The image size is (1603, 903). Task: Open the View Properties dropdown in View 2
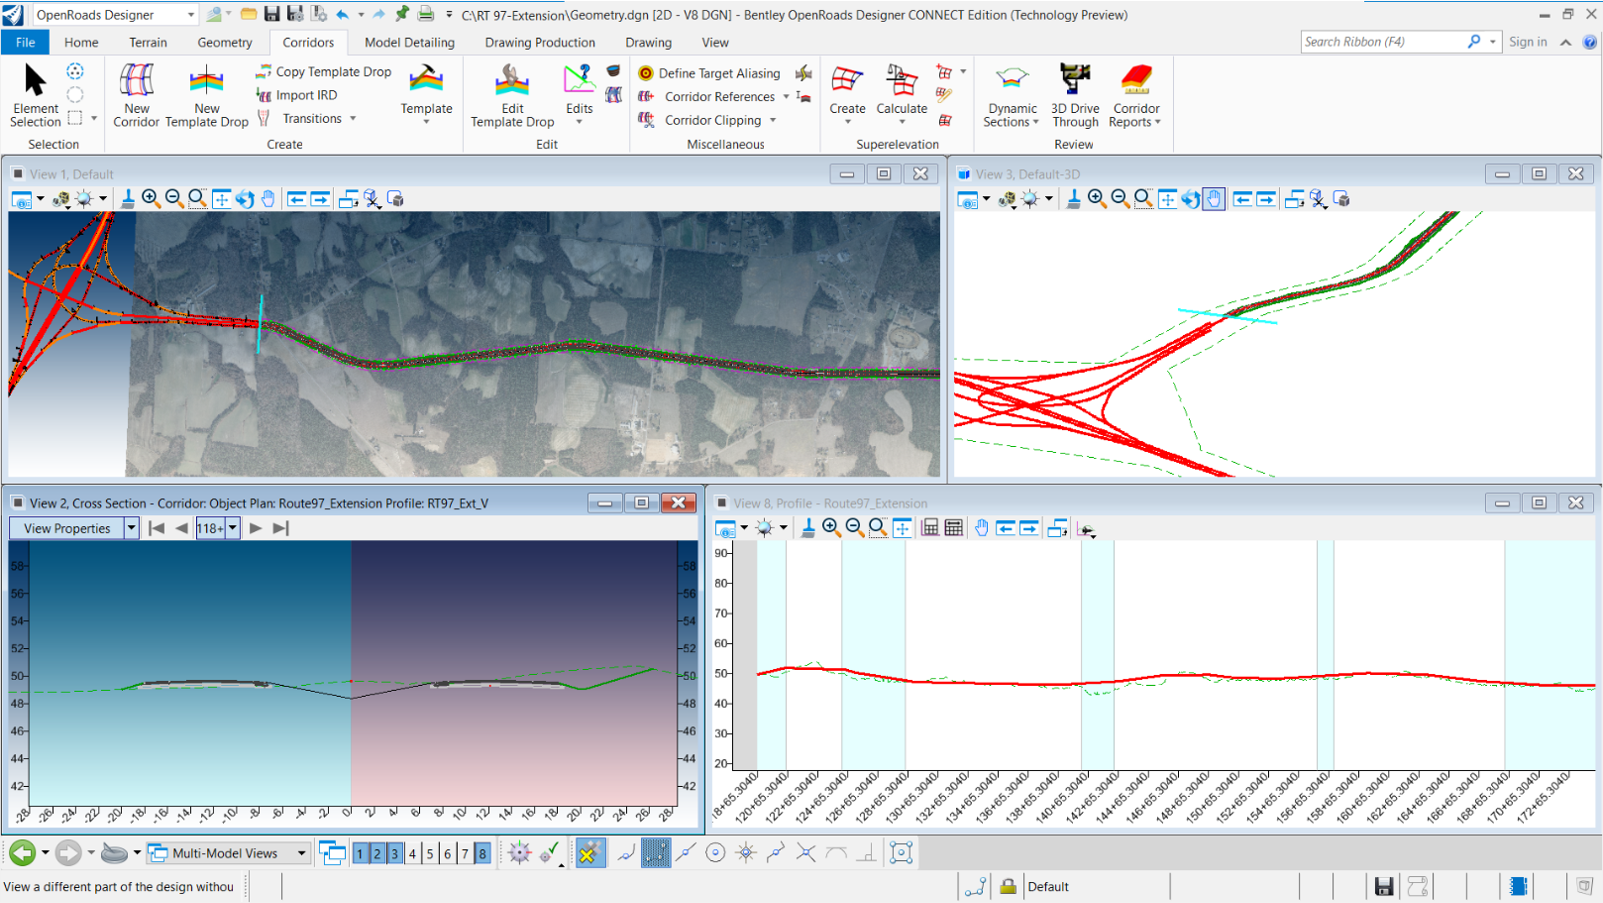[x=130, y=528]
